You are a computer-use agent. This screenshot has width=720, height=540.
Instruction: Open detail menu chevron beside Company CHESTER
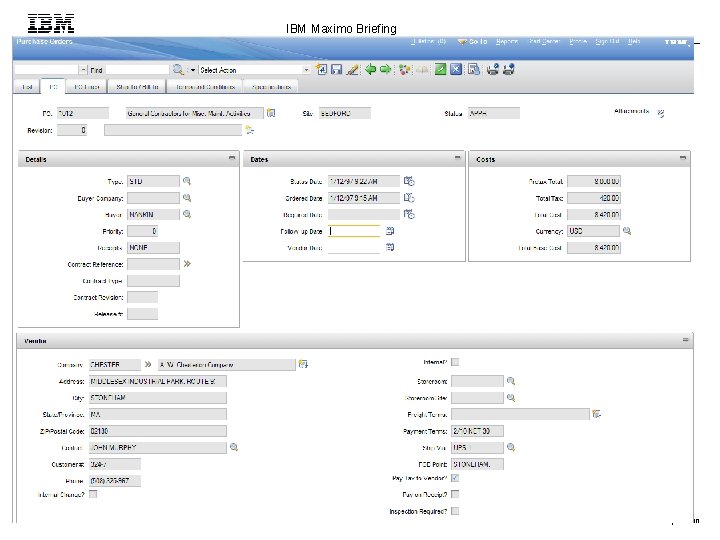148,365
